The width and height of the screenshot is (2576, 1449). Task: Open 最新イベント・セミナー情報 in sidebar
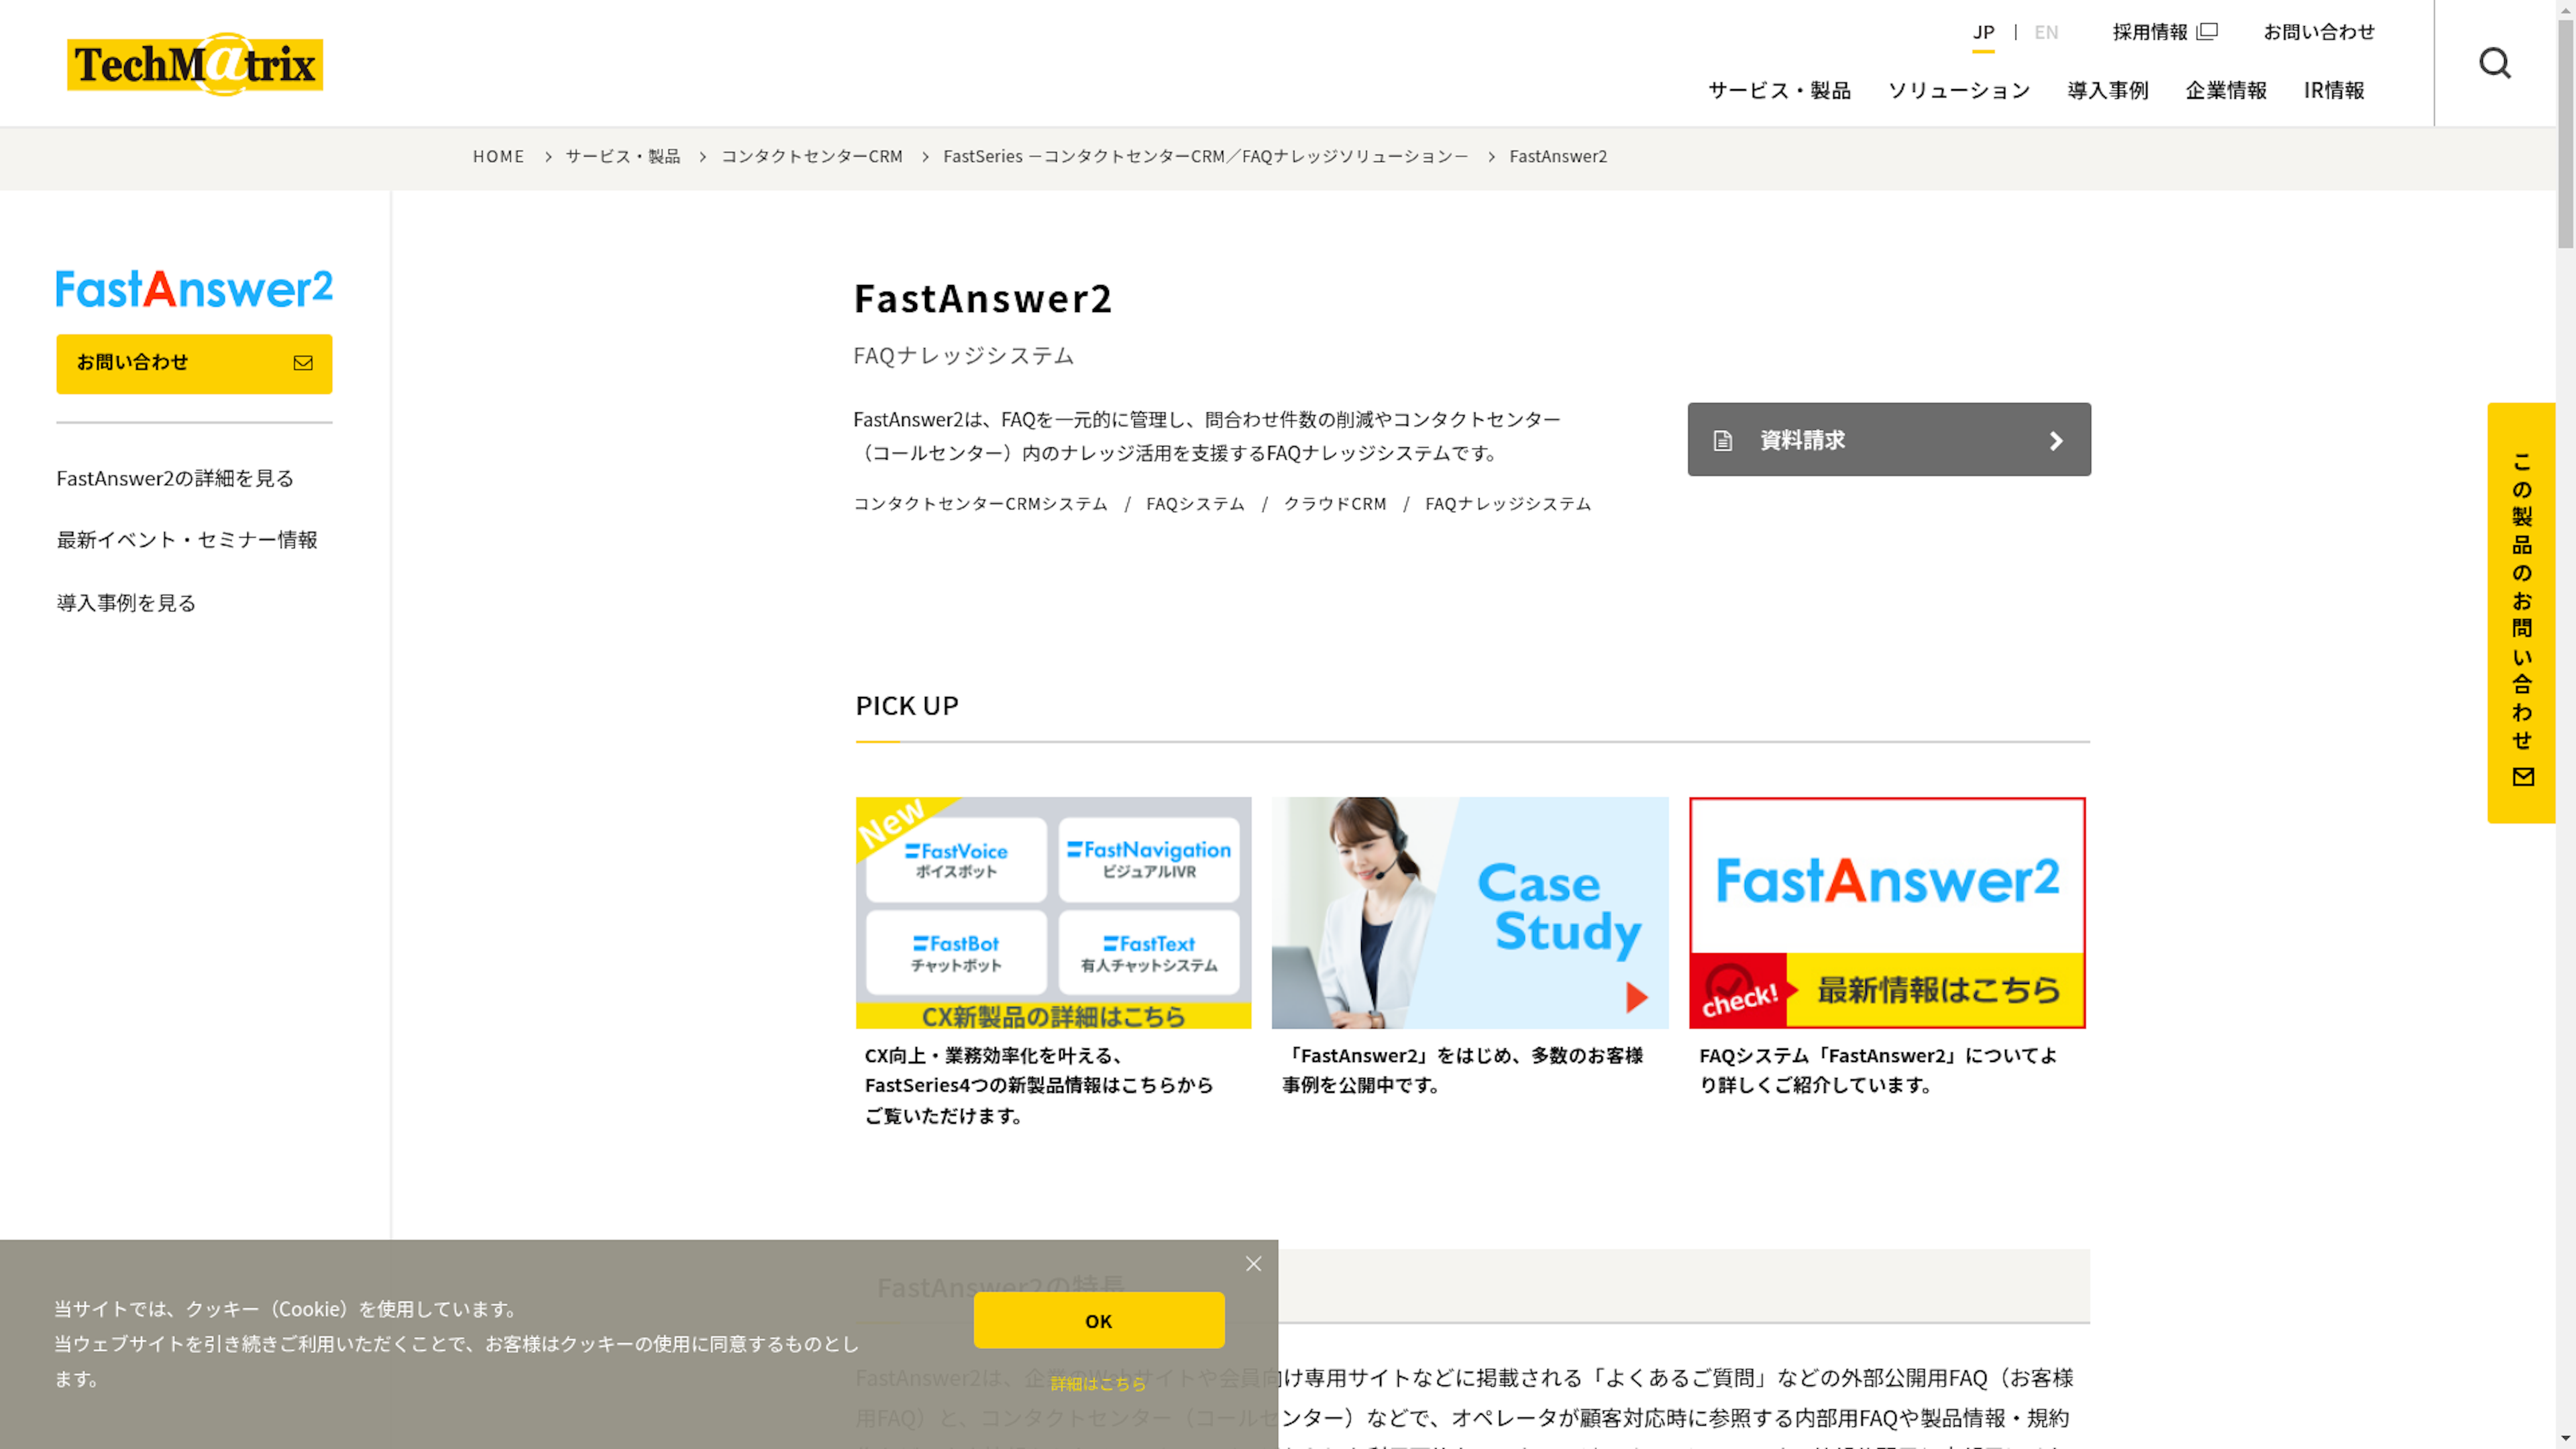click(x=187, y=540)
